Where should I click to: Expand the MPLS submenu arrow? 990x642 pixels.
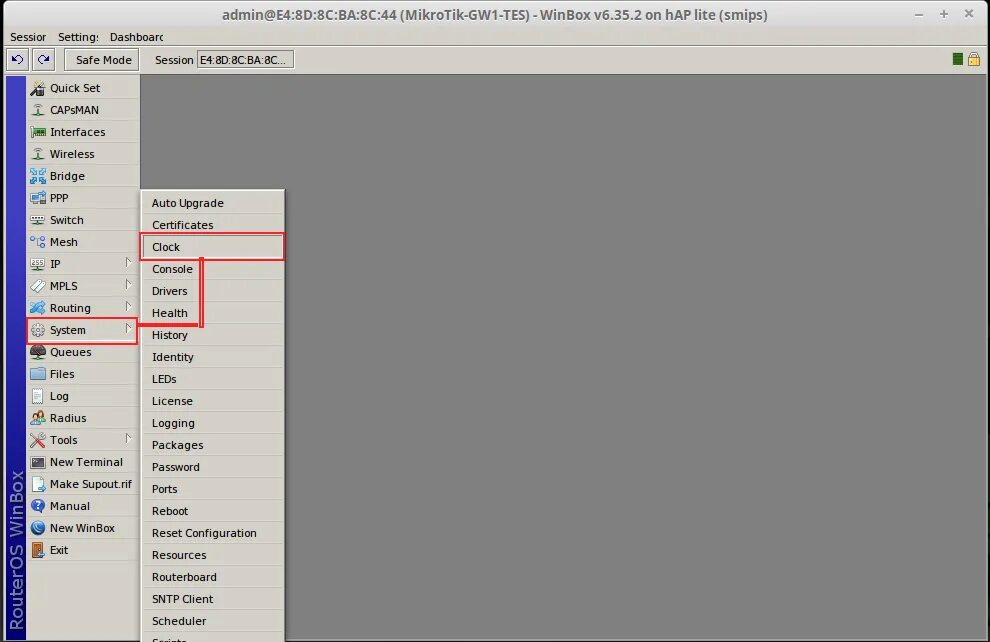pos(128,285)
